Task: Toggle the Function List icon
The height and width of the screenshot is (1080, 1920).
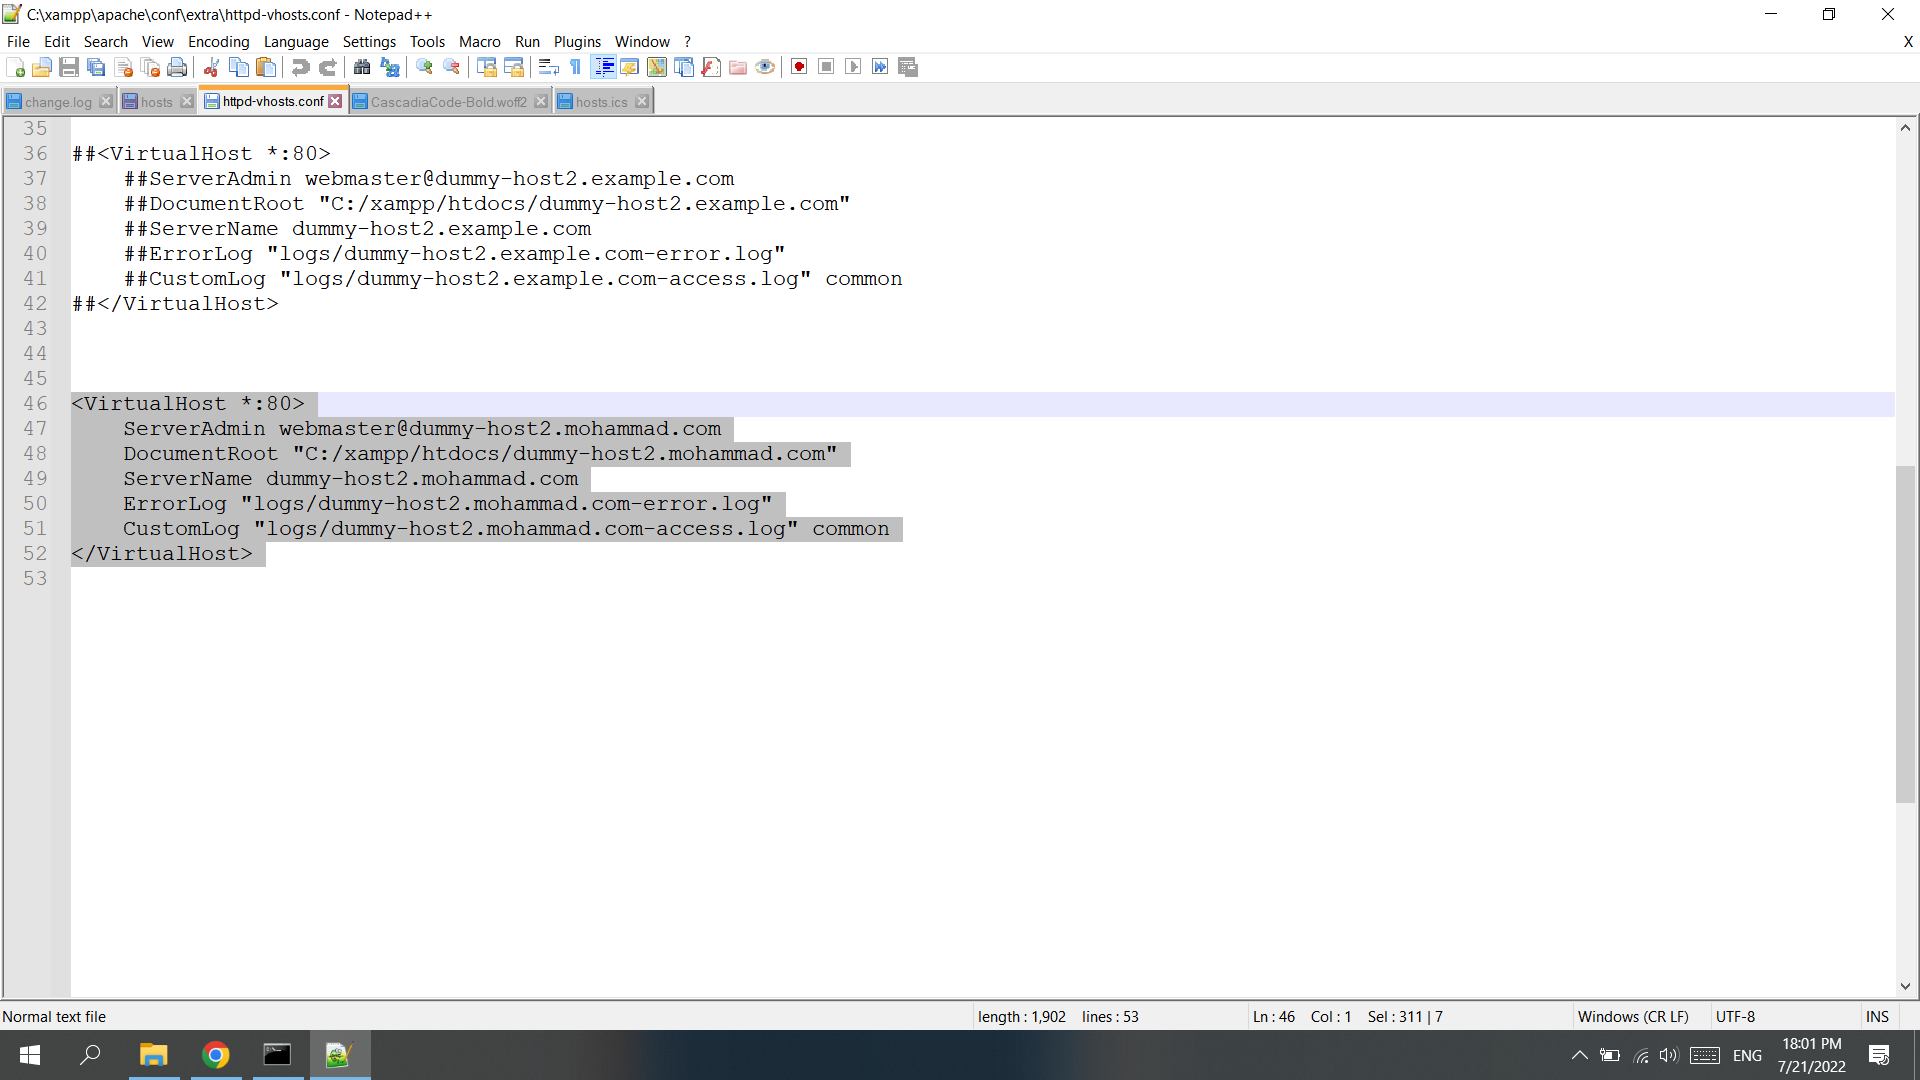Action: pos(711,67)
